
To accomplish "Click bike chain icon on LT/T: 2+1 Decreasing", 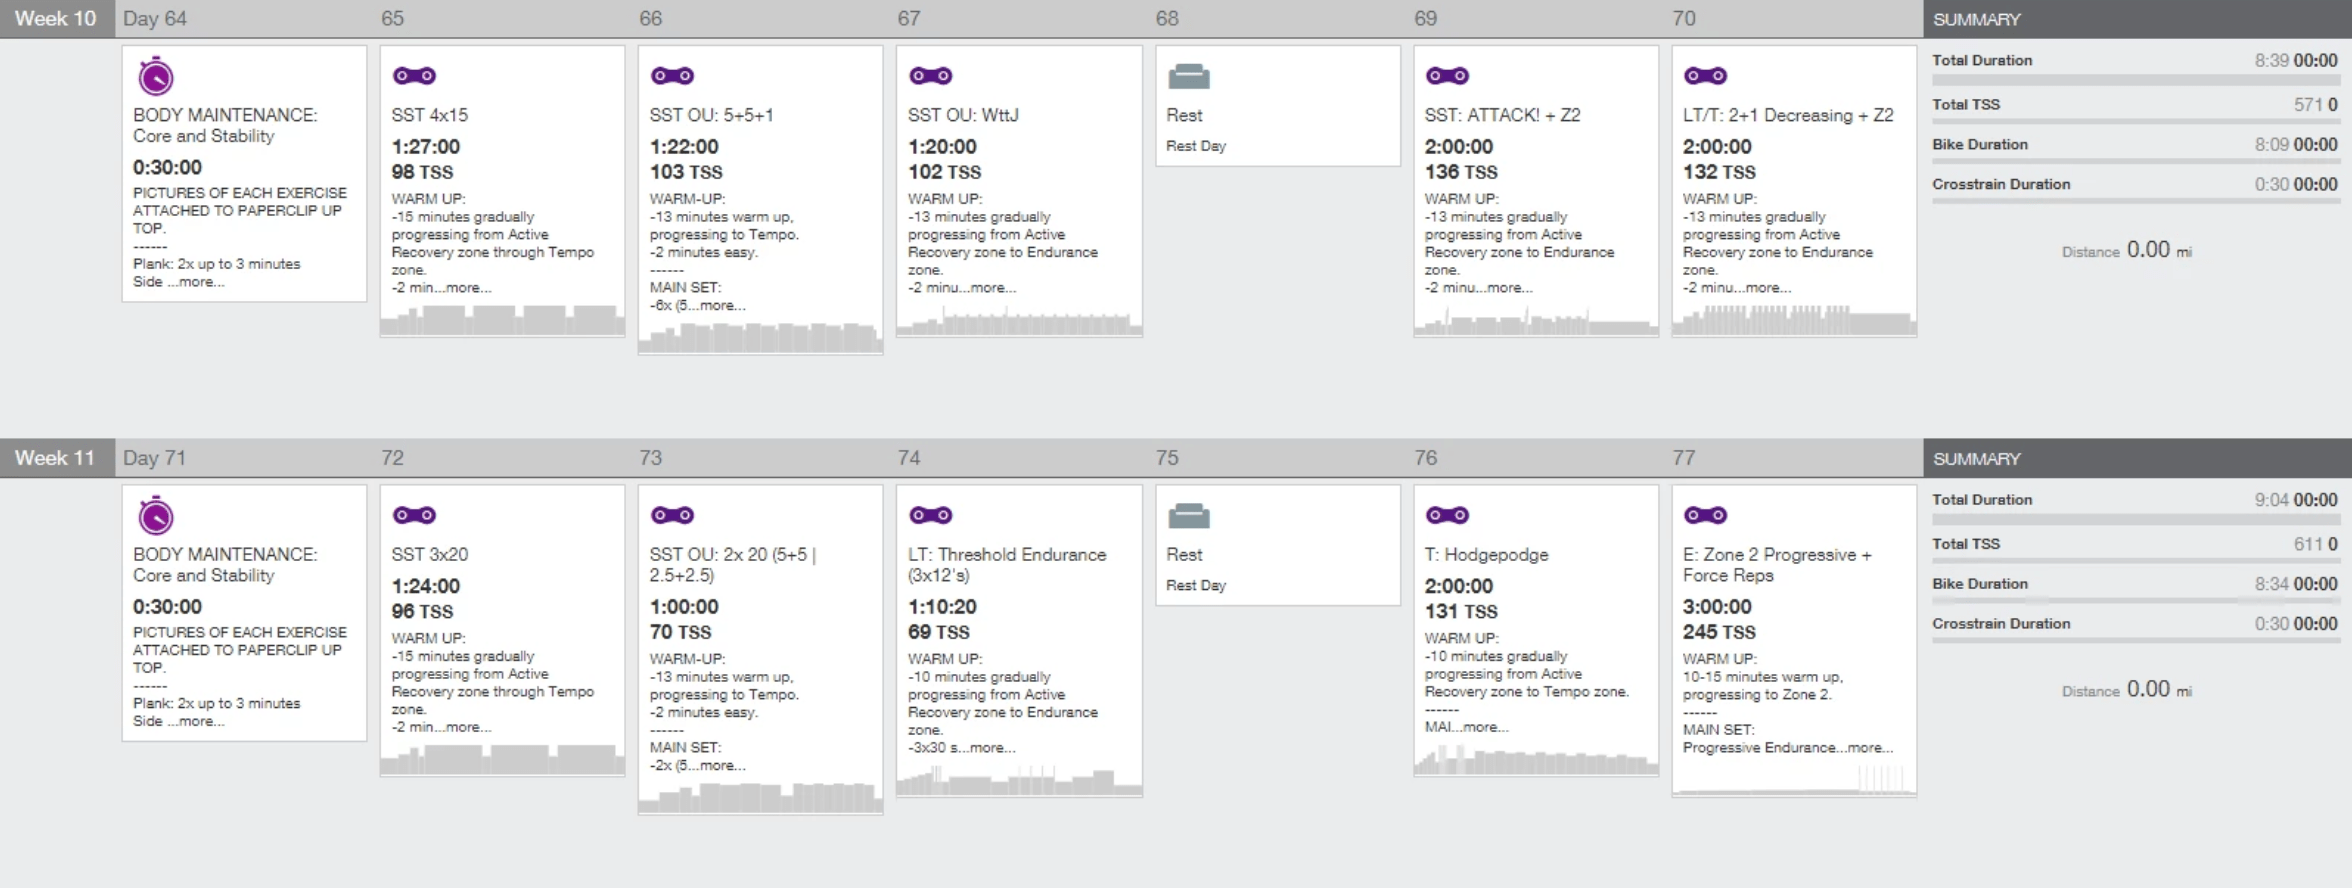I will tap(1705, 75).
